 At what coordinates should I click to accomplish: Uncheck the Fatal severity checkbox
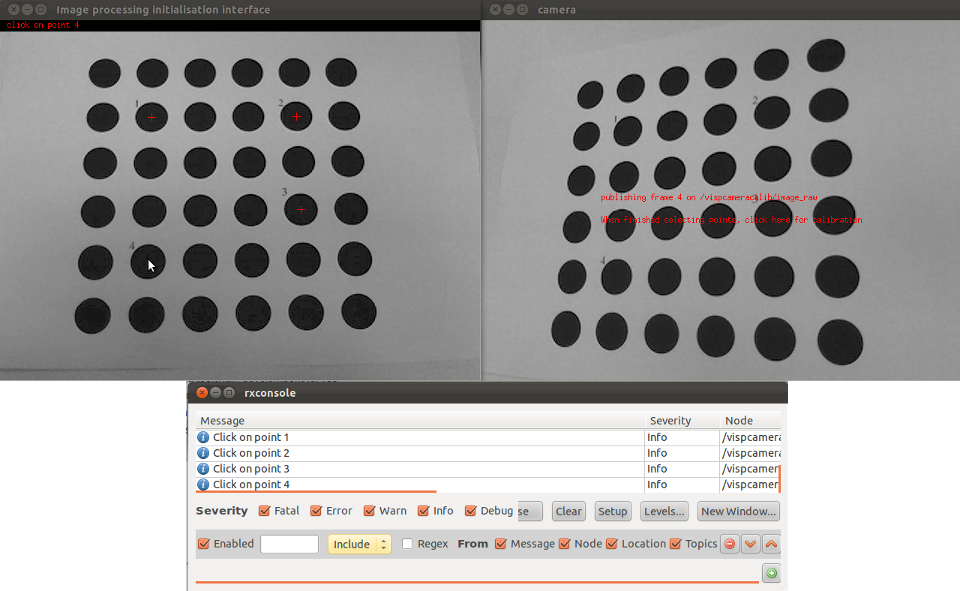[265, 511]
